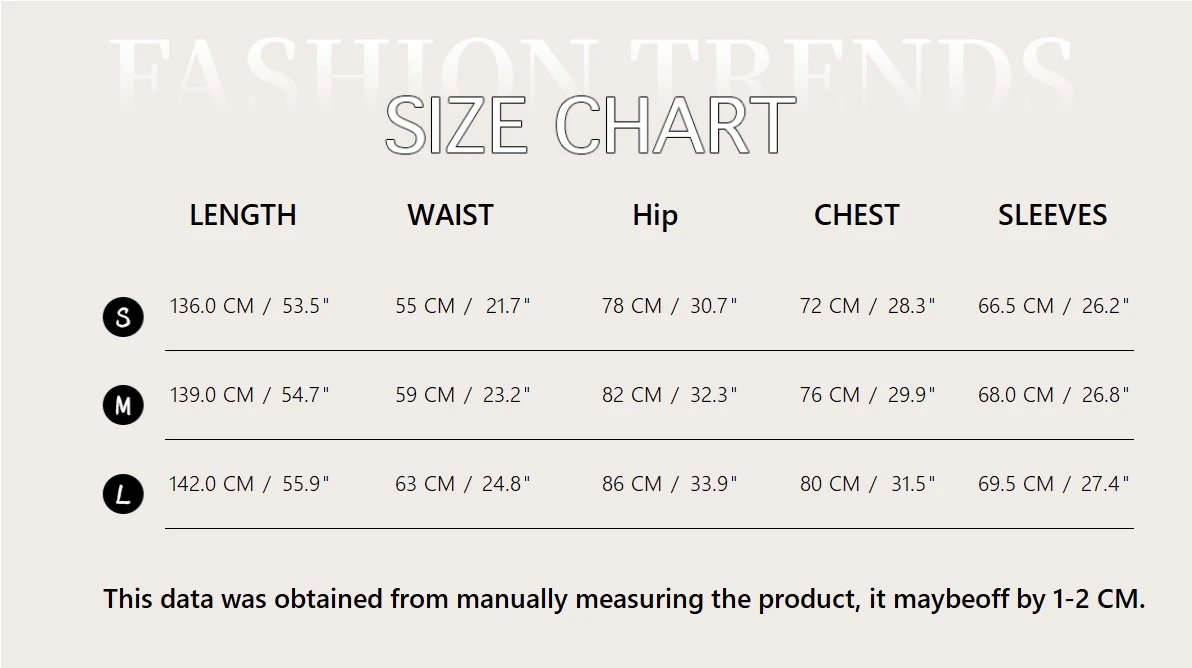The image size is (1192, 668).
Task: Click the 59 CM / 23.2" waist value
Action: tap(463, 395)
